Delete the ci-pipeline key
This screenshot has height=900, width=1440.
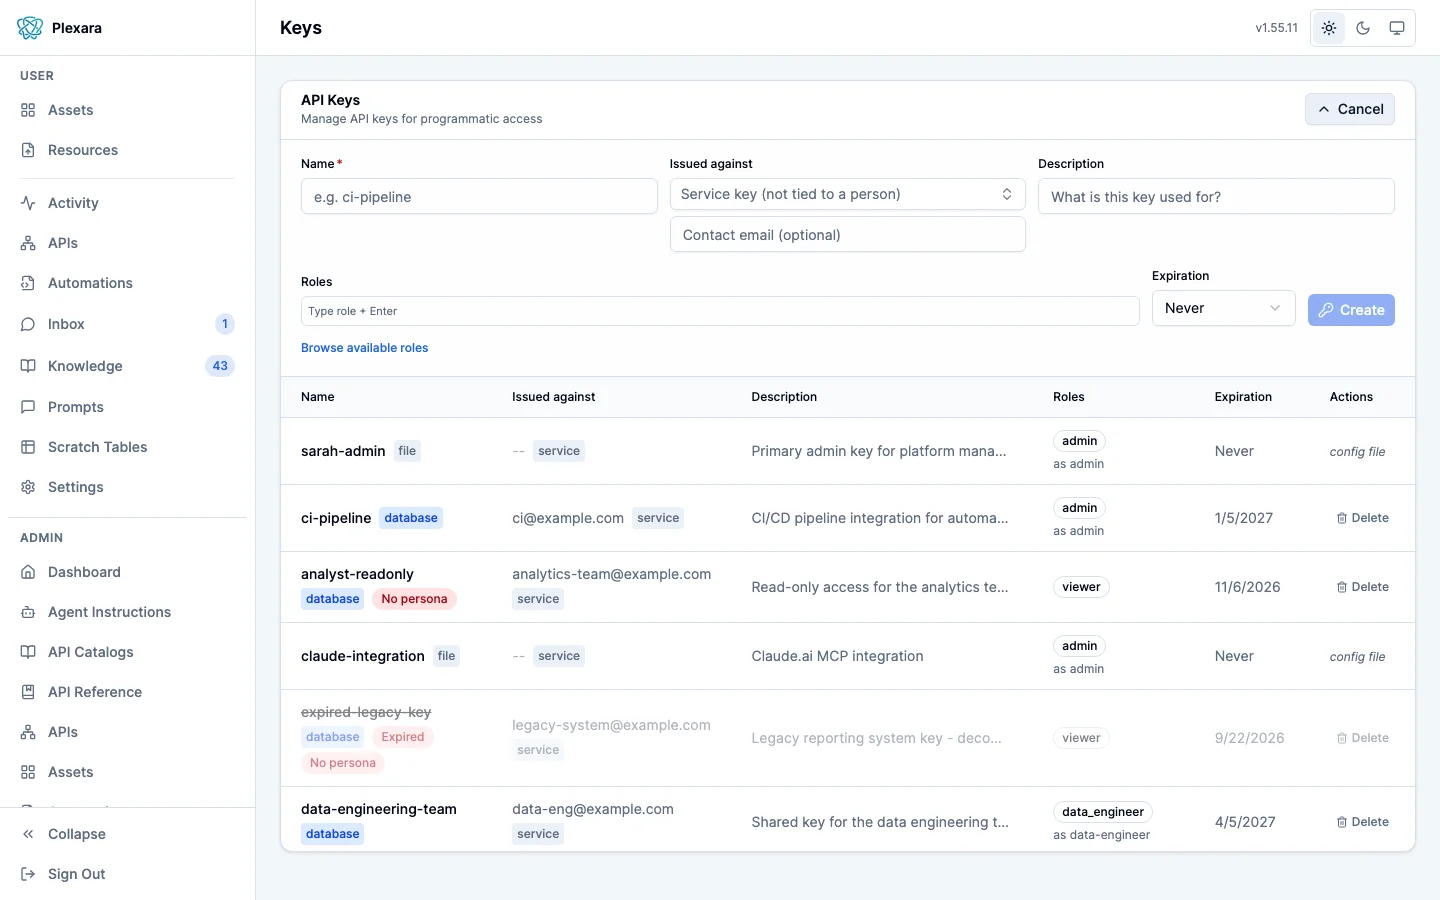1362,518
